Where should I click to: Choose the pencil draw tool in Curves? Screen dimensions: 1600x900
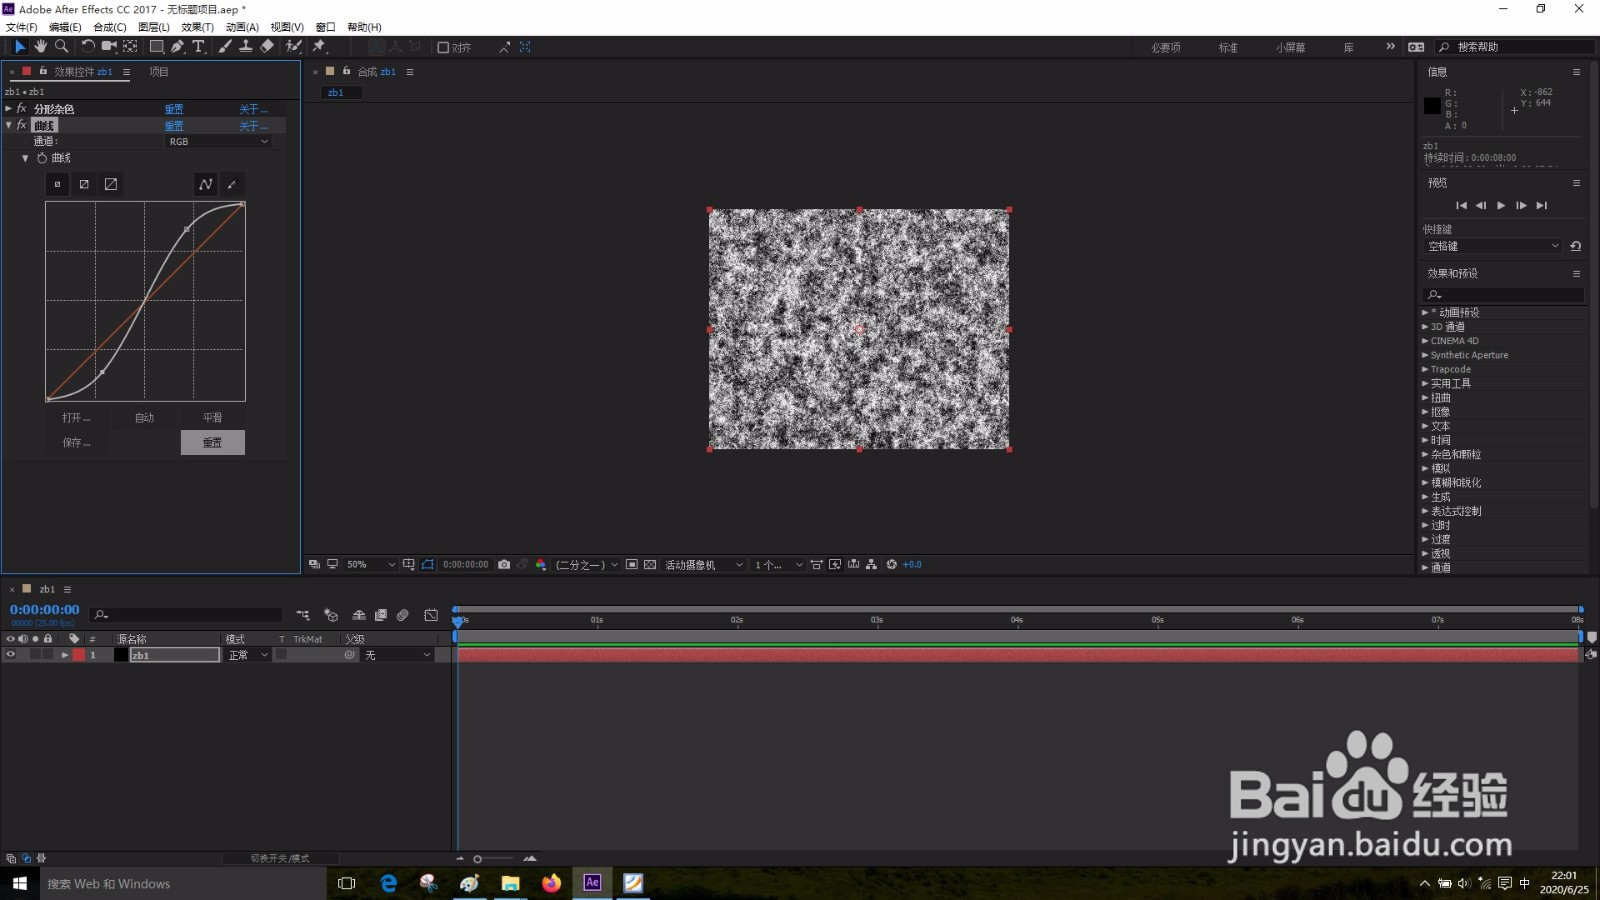(231, 184)
